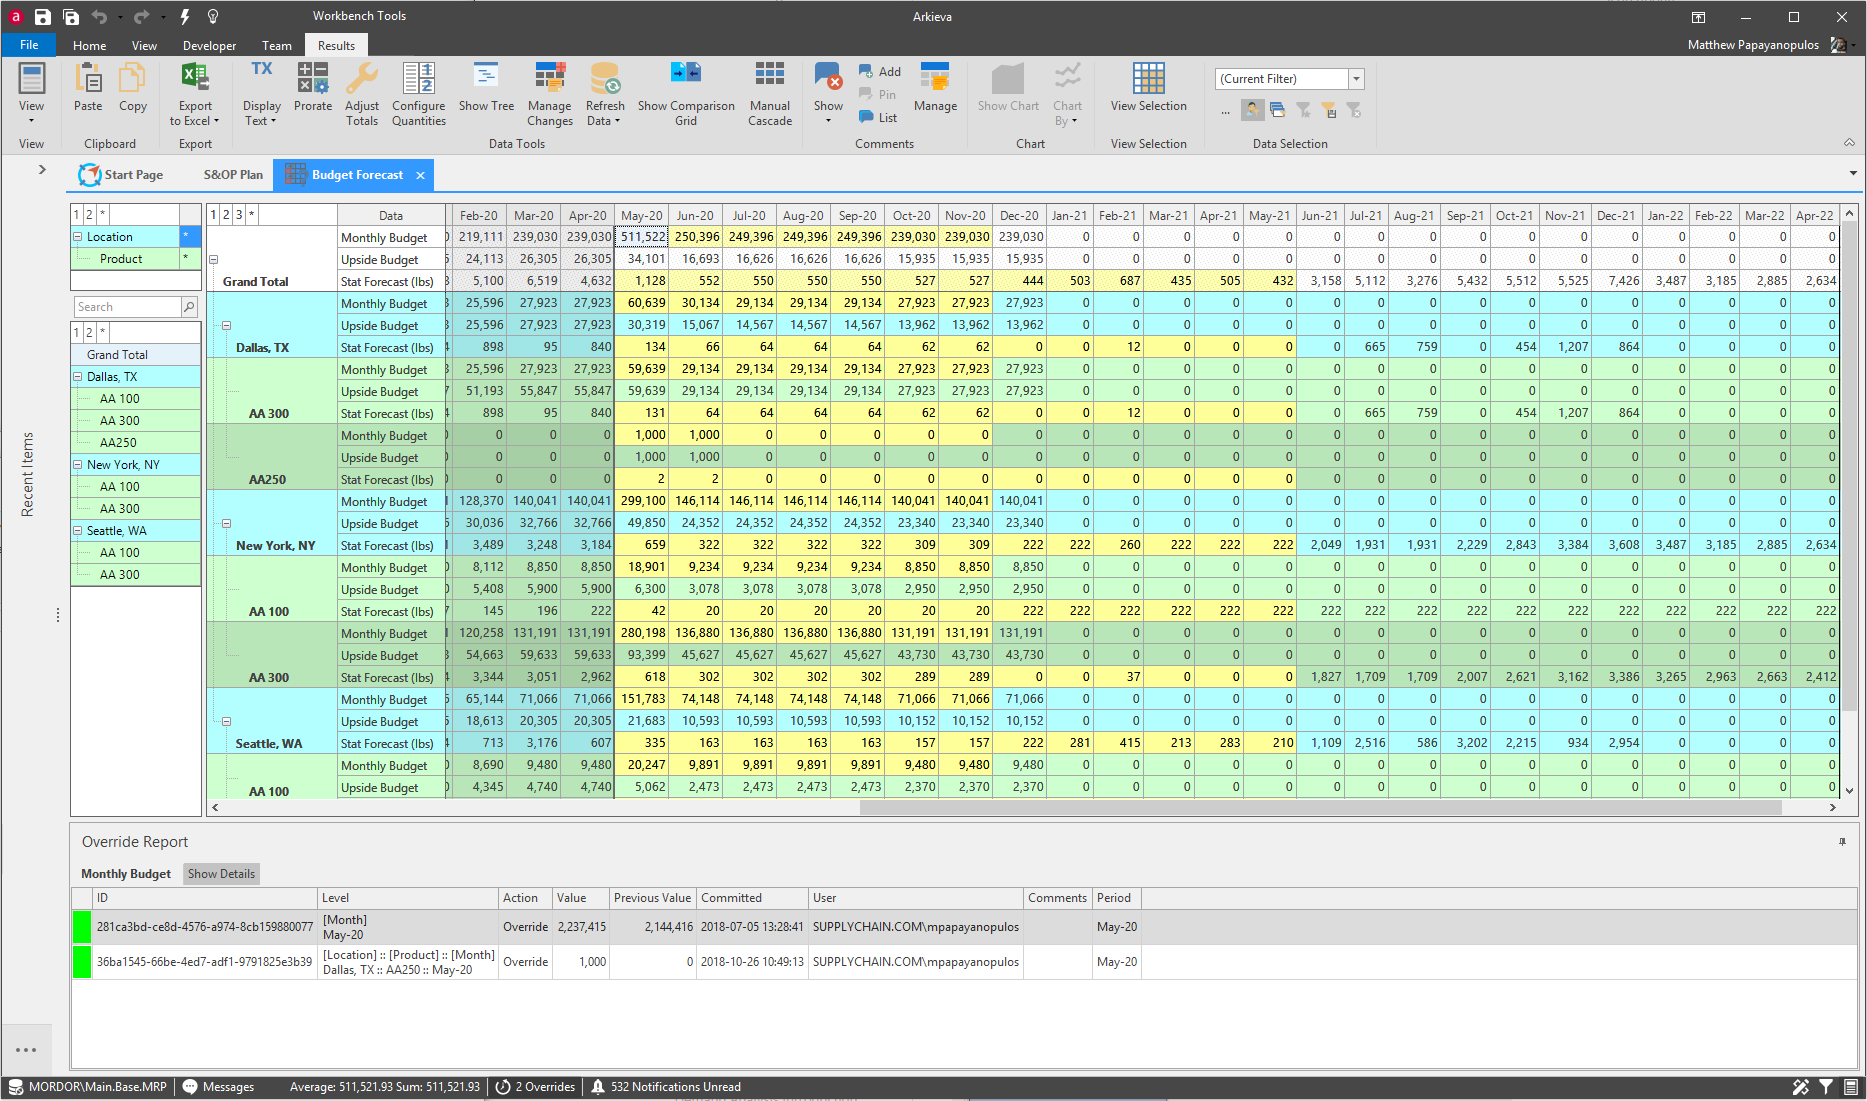Click the filter funnel icon in status bar
This screenshot has width=1867, height=1101.
tap(1826, 1087)
